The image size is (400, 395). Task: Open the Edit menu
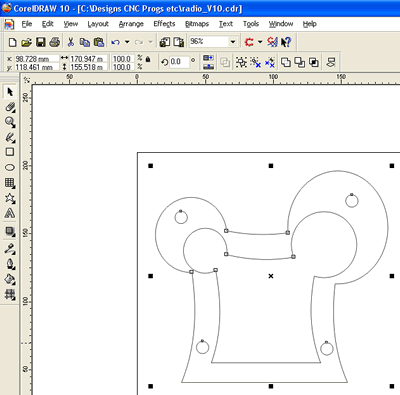pos(48,24)
